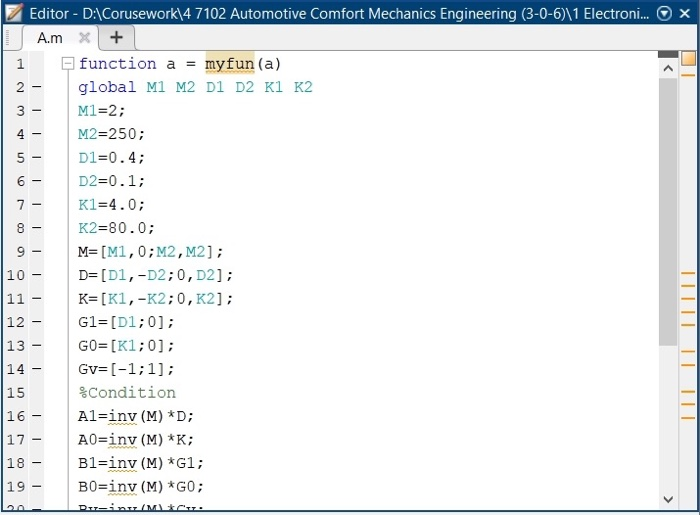Screen dimensions: 700x515
Task: Set breakpoint dash on line 3
Action: click(x=37, y=110)
